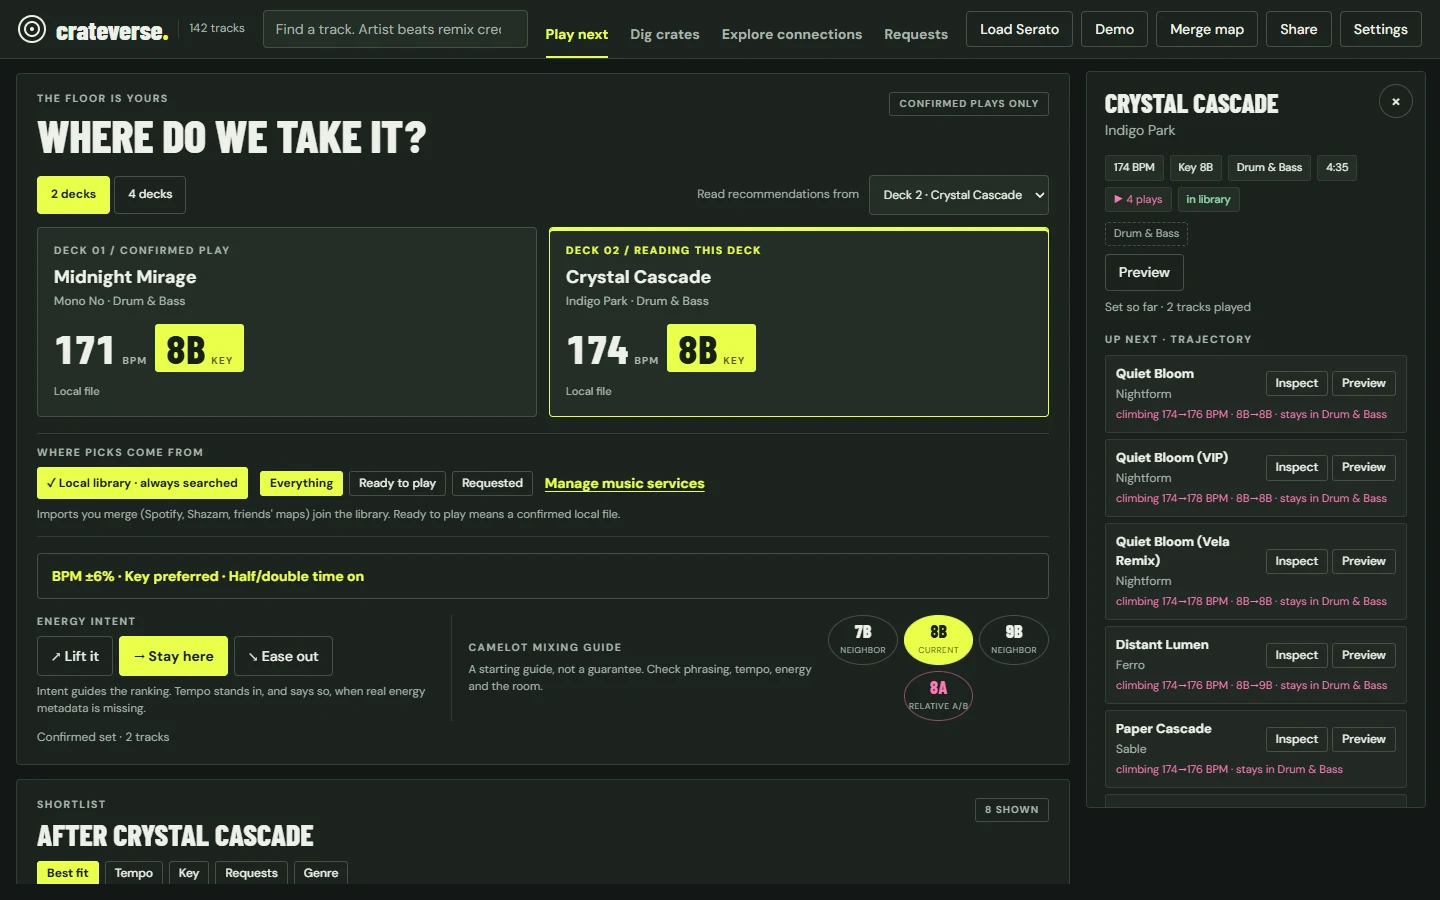Open Manage music services link
Screen dimensions: 1440x900
click(x=624, y=483)
